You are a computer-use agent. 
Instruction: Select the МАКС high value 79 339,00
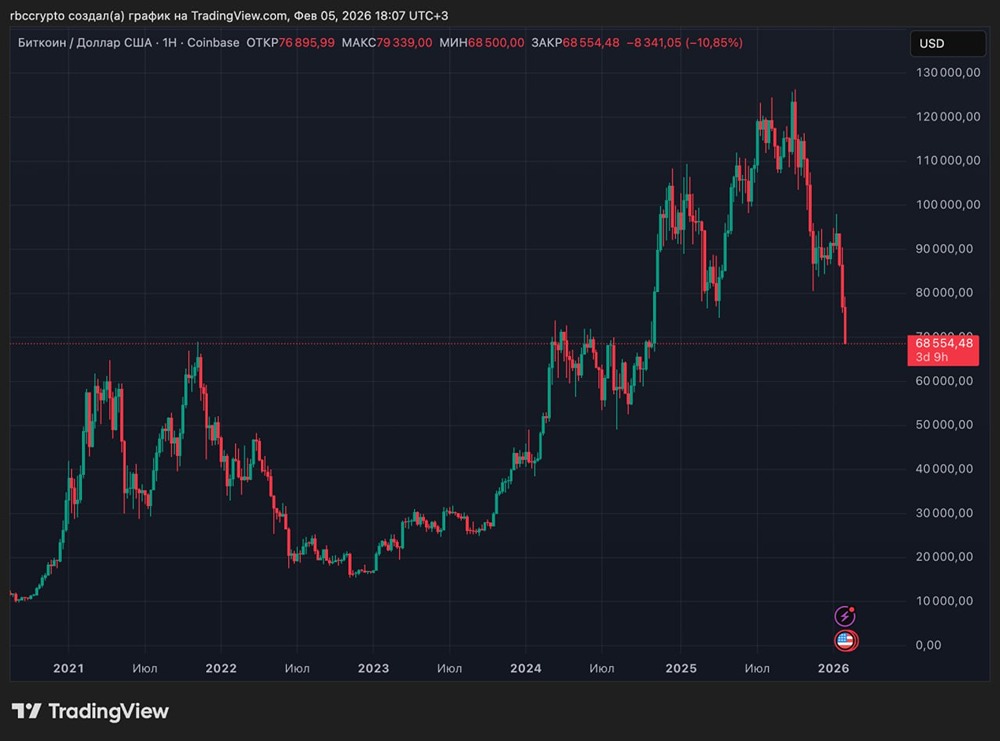click(x=403, y=43)
